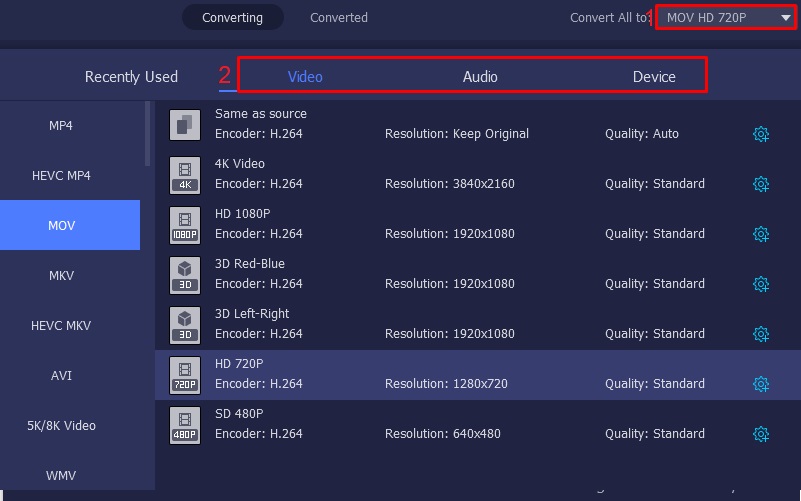Show the Converted list
801x501 pixels.
(x=339, y=18)
